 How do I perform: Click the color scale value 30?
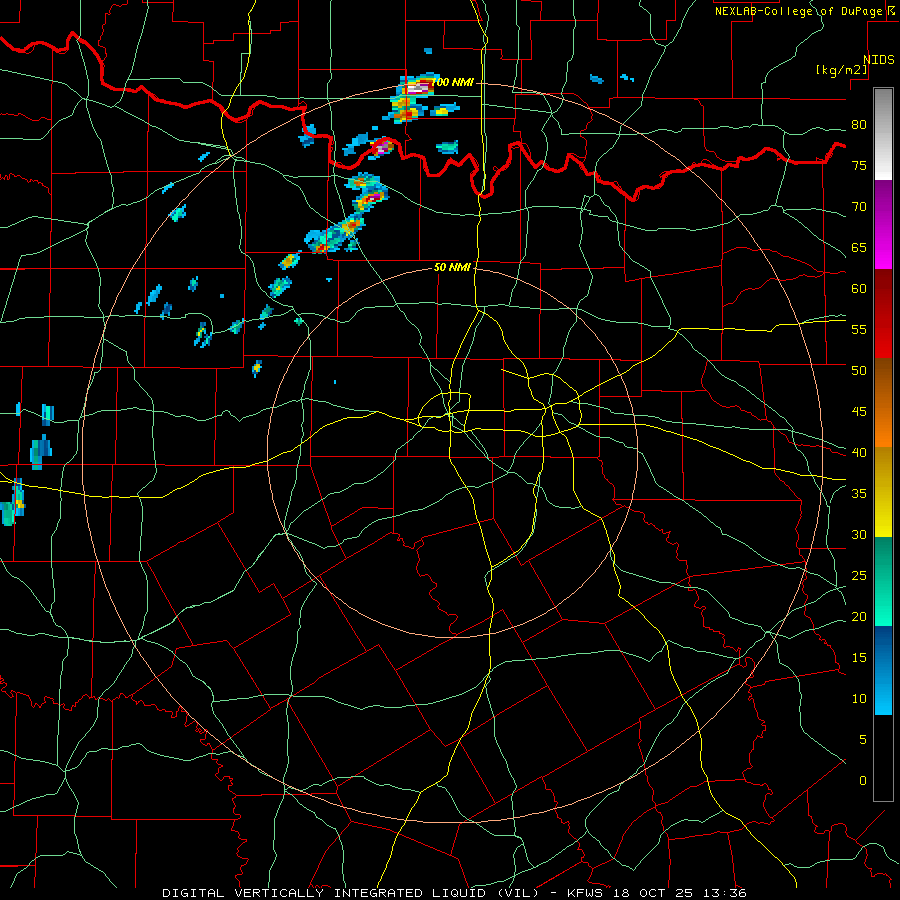pos(859,534)
